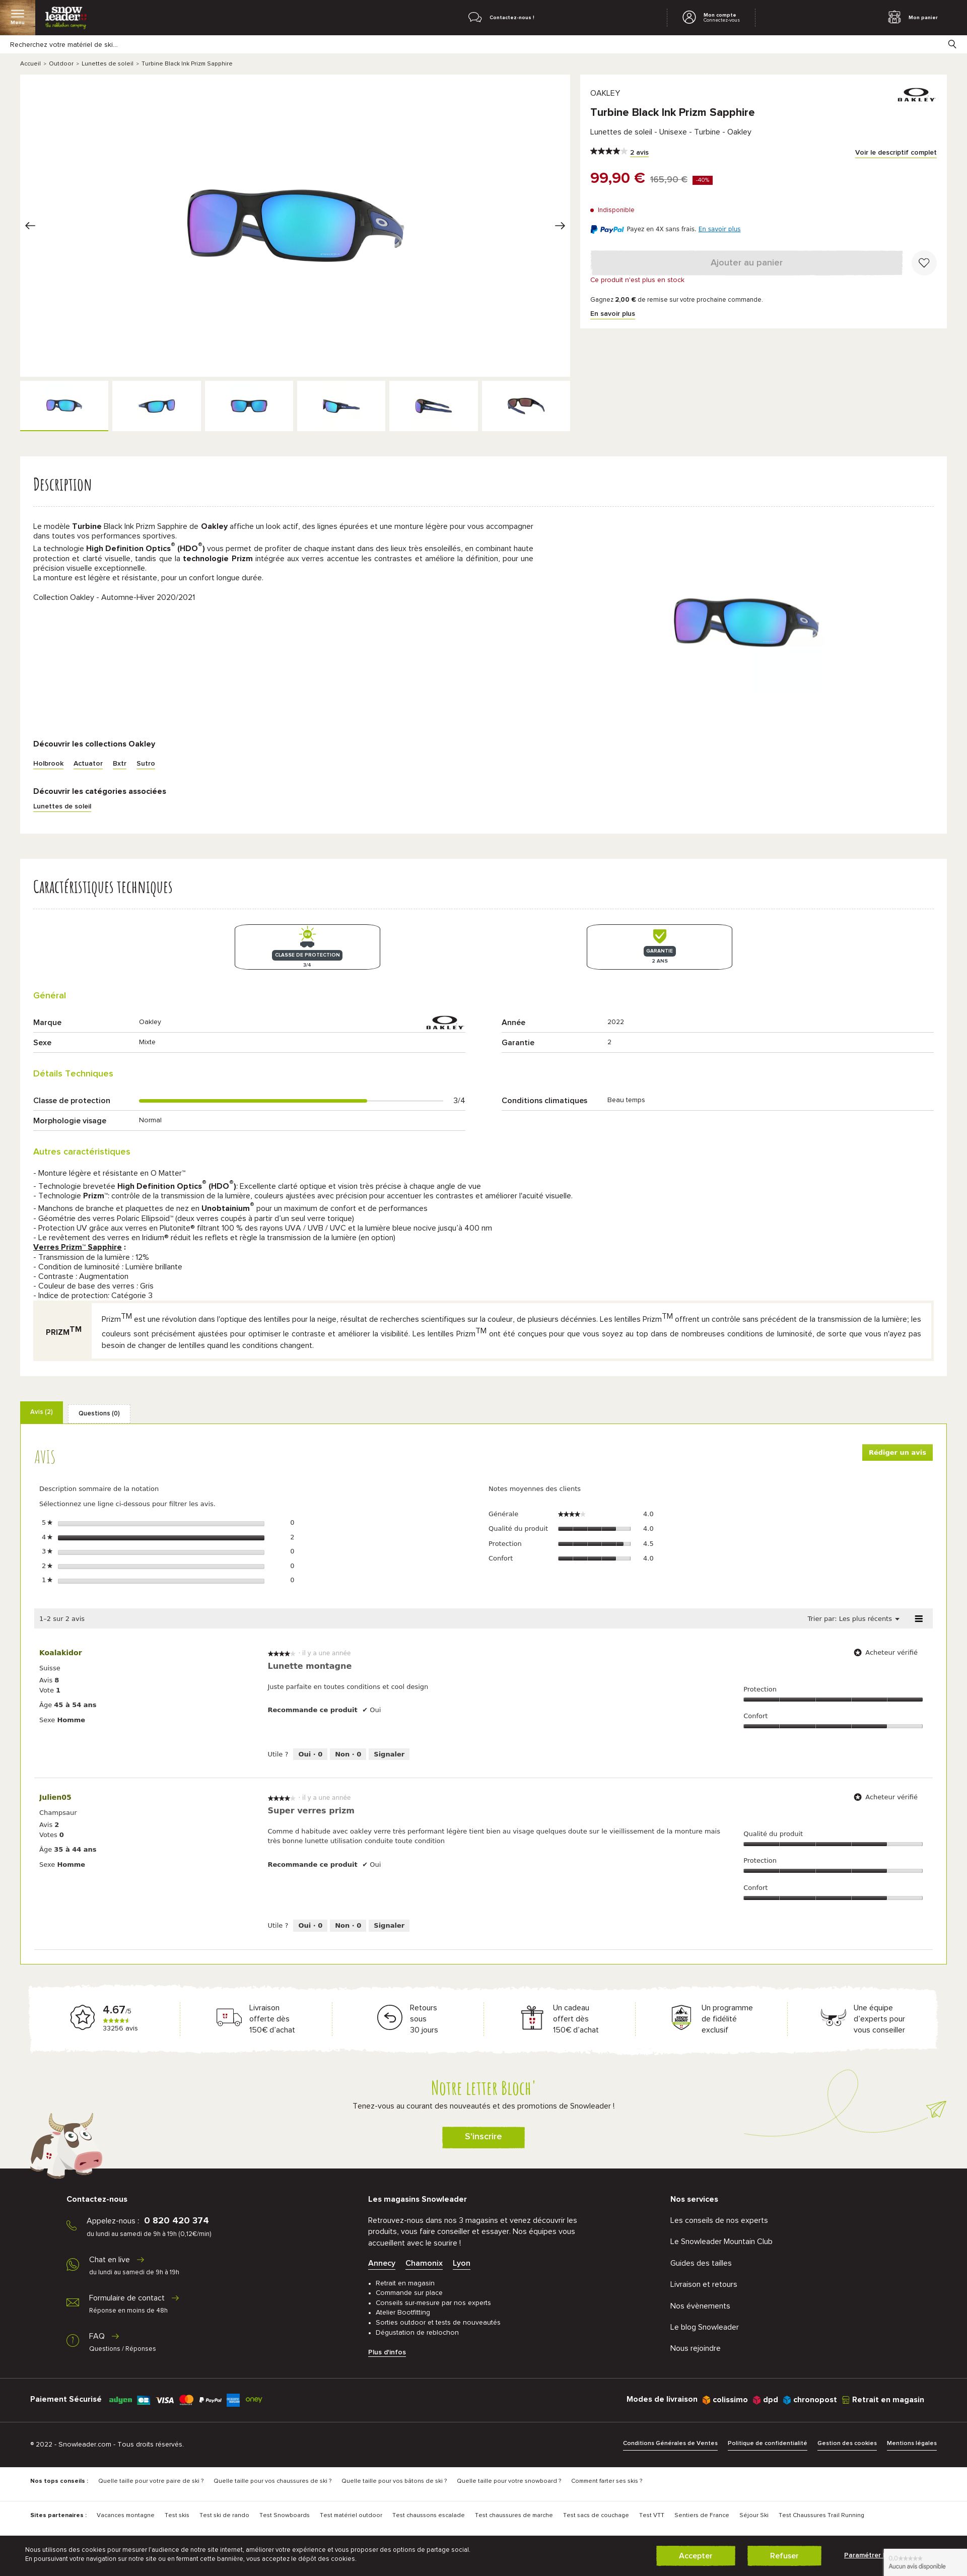Open Mon compte user icon

pyautogui.click(x=689, y=17)
